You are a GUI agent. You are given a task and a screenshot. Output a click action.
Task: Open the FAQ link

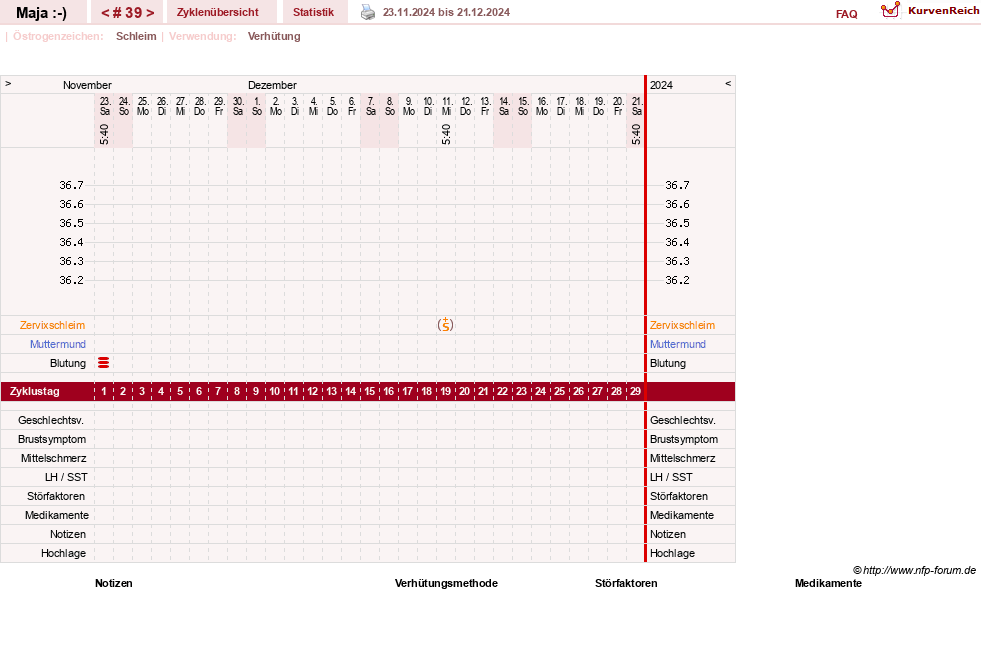[846, 14]
